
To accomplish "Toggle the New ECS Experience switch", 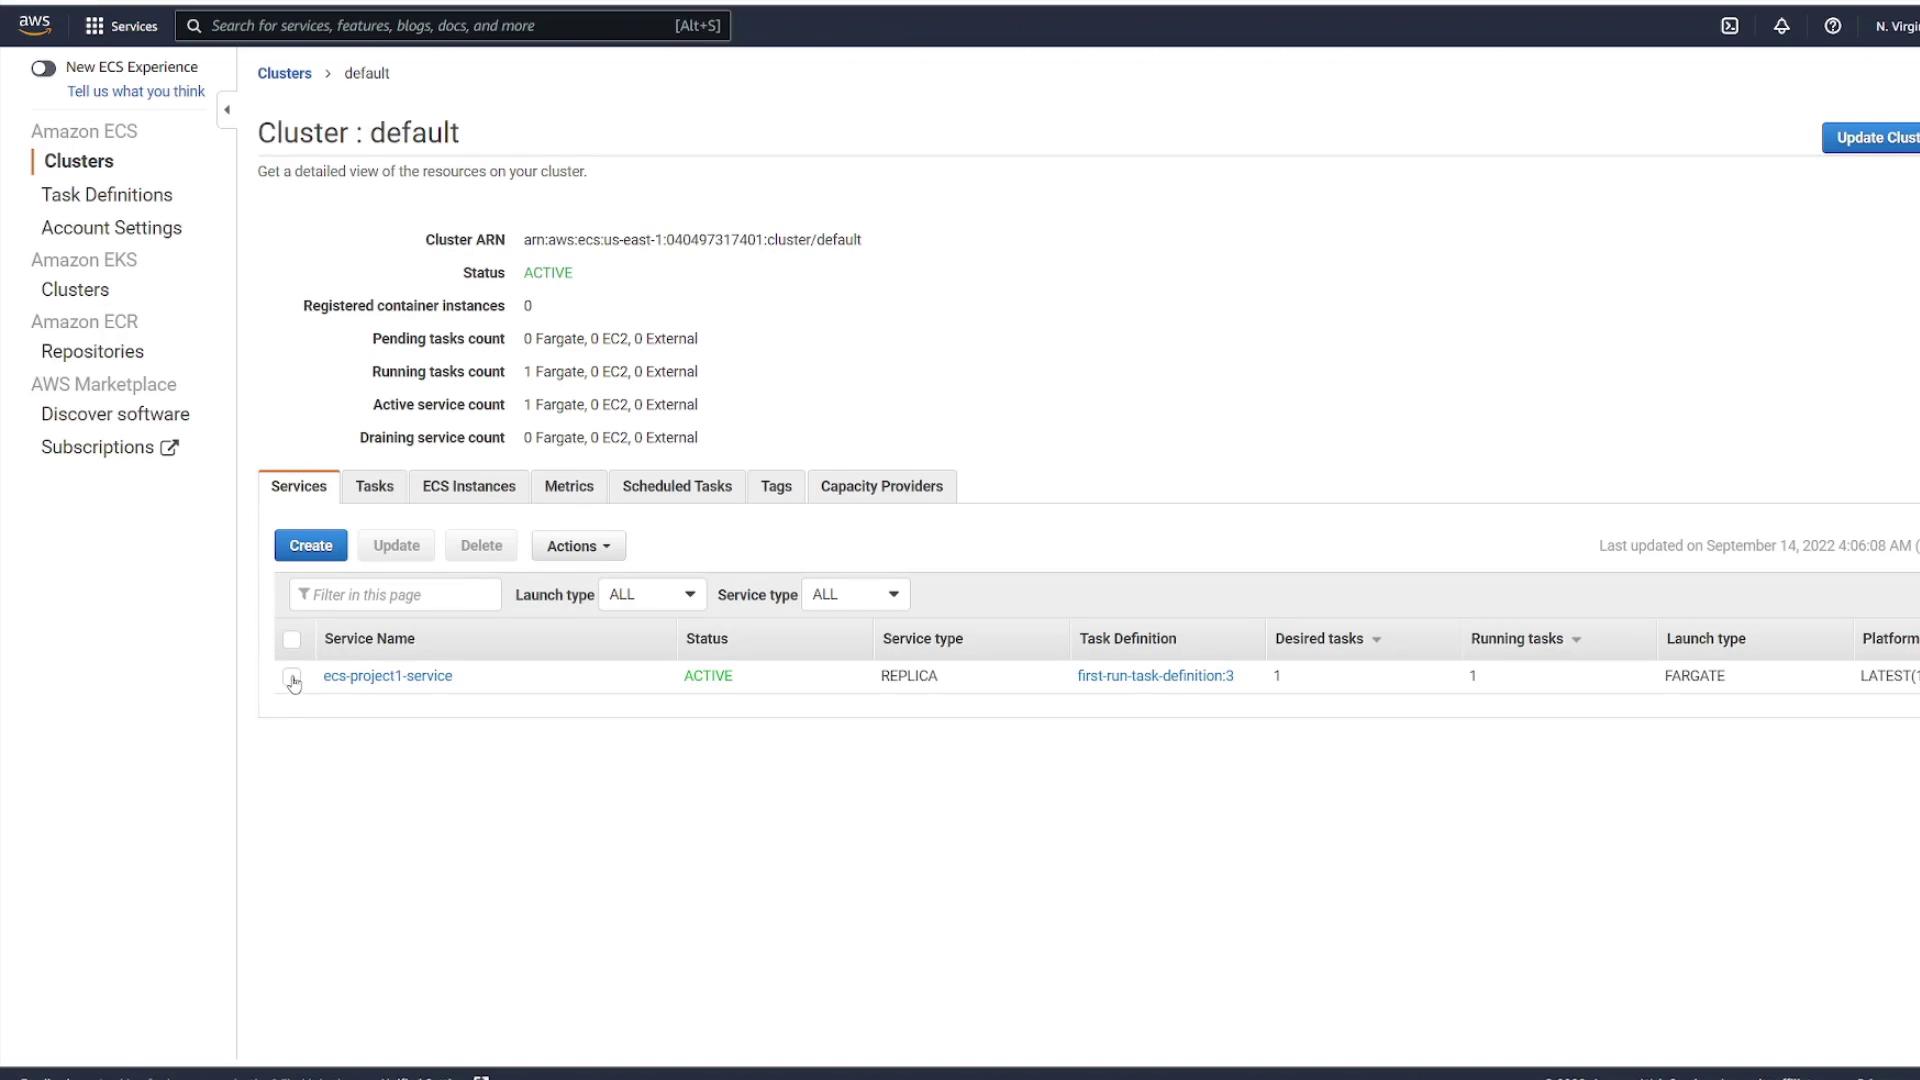I will coord(43,68).
